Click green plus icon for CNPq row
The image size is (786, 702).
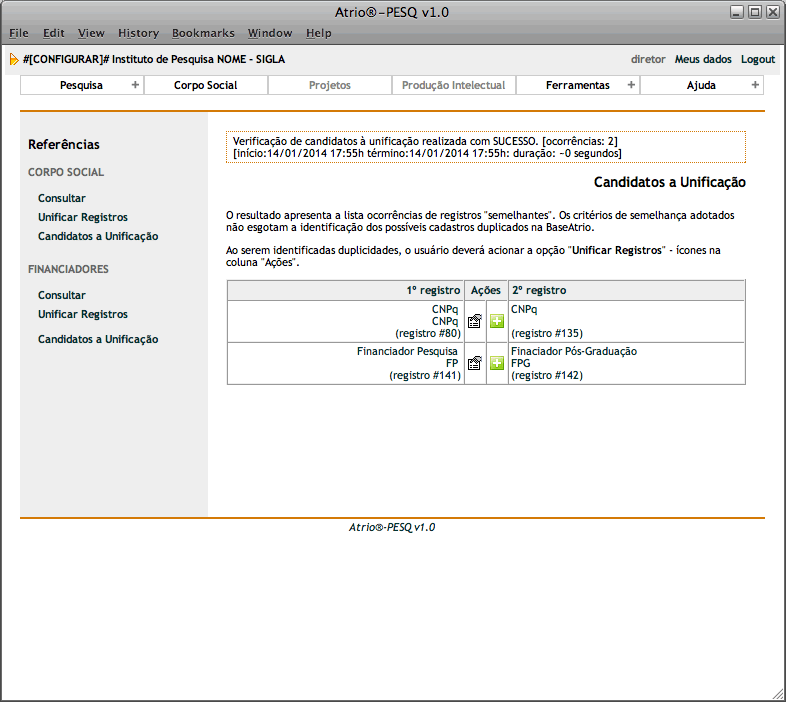[497, 321]
